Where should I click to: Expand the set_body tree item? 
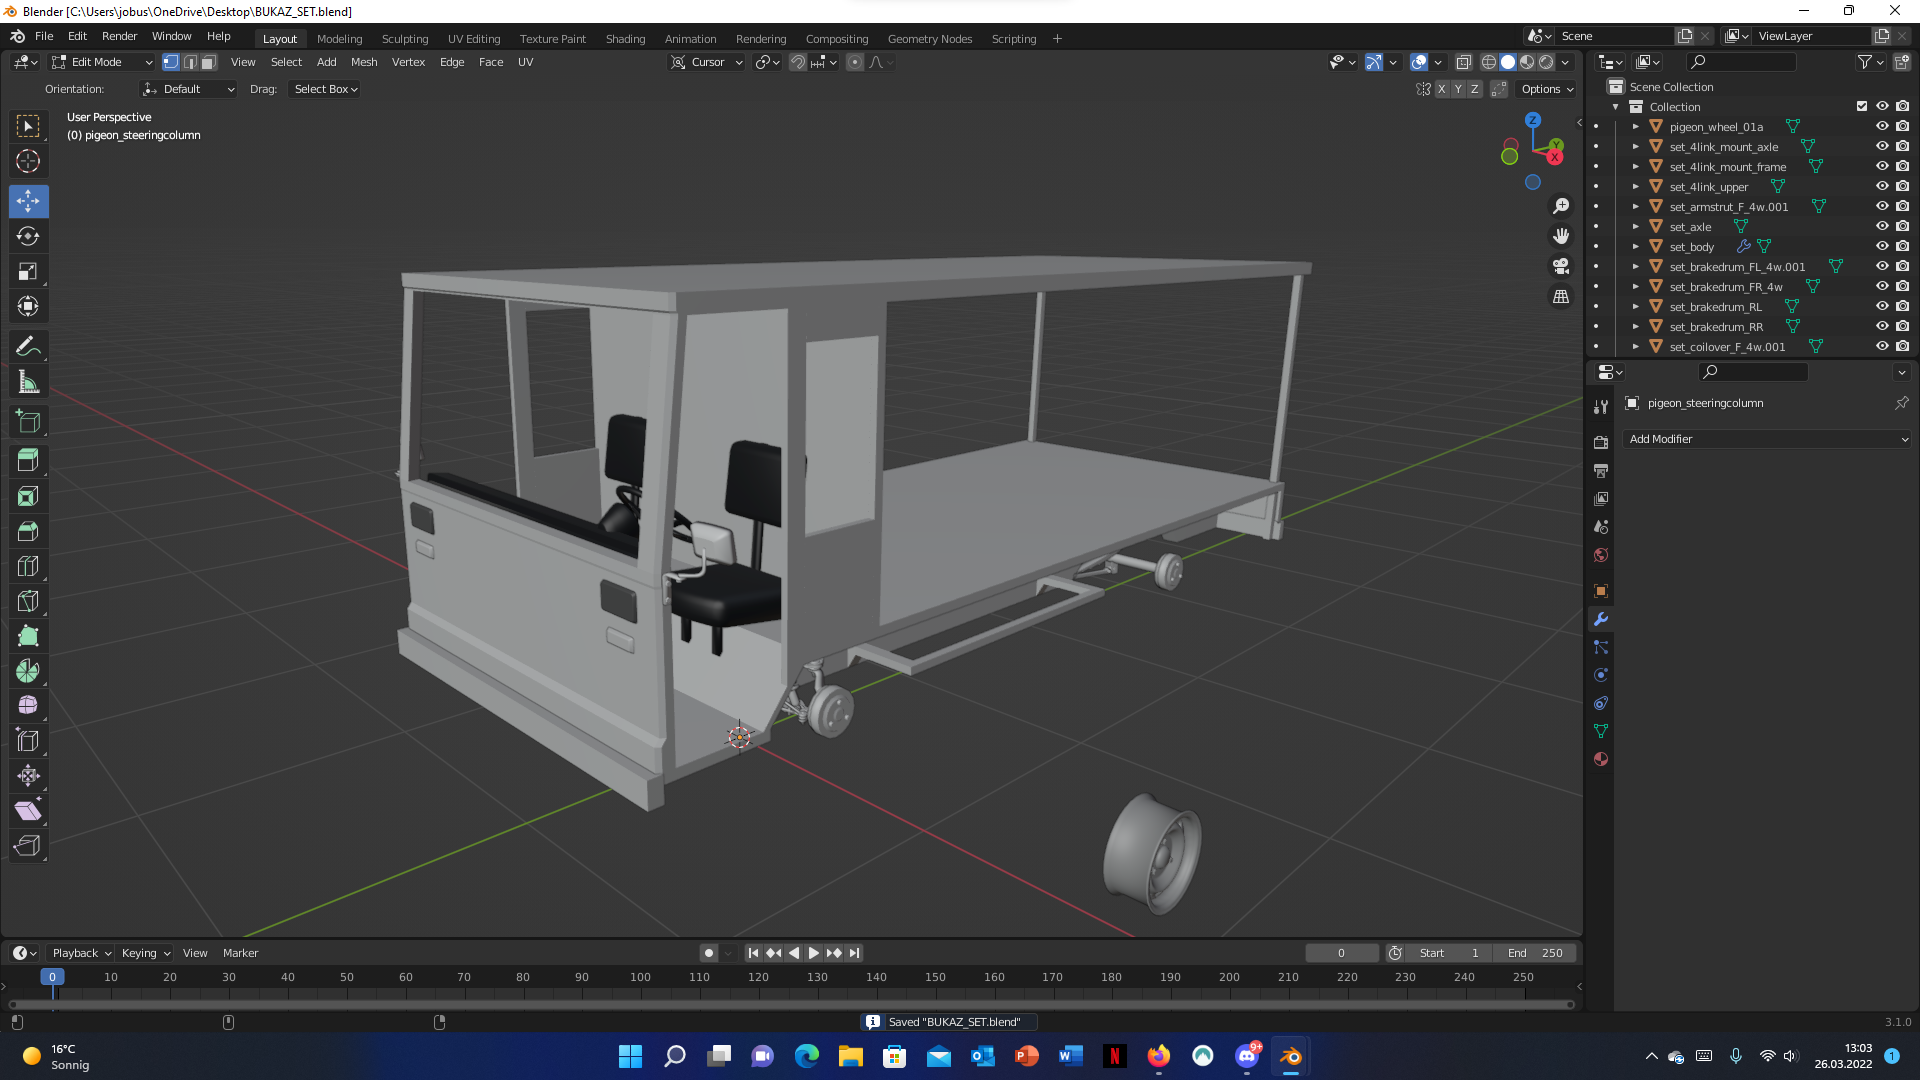pos(1636,247)
